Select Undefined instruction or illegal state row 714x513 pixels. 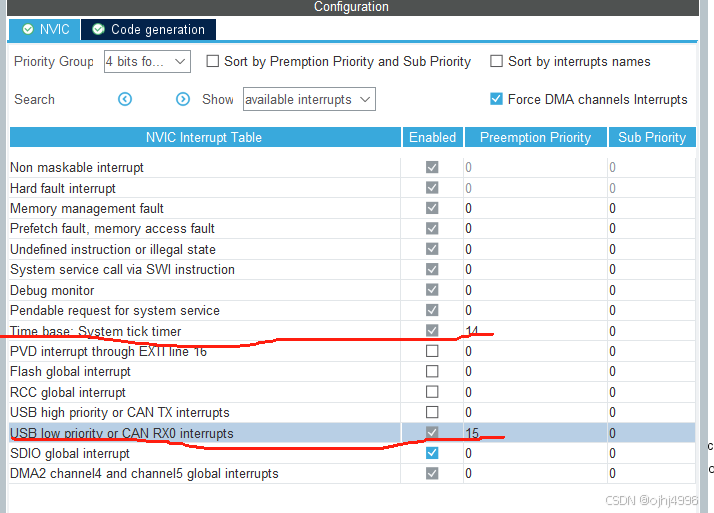[x=352, y=249]
